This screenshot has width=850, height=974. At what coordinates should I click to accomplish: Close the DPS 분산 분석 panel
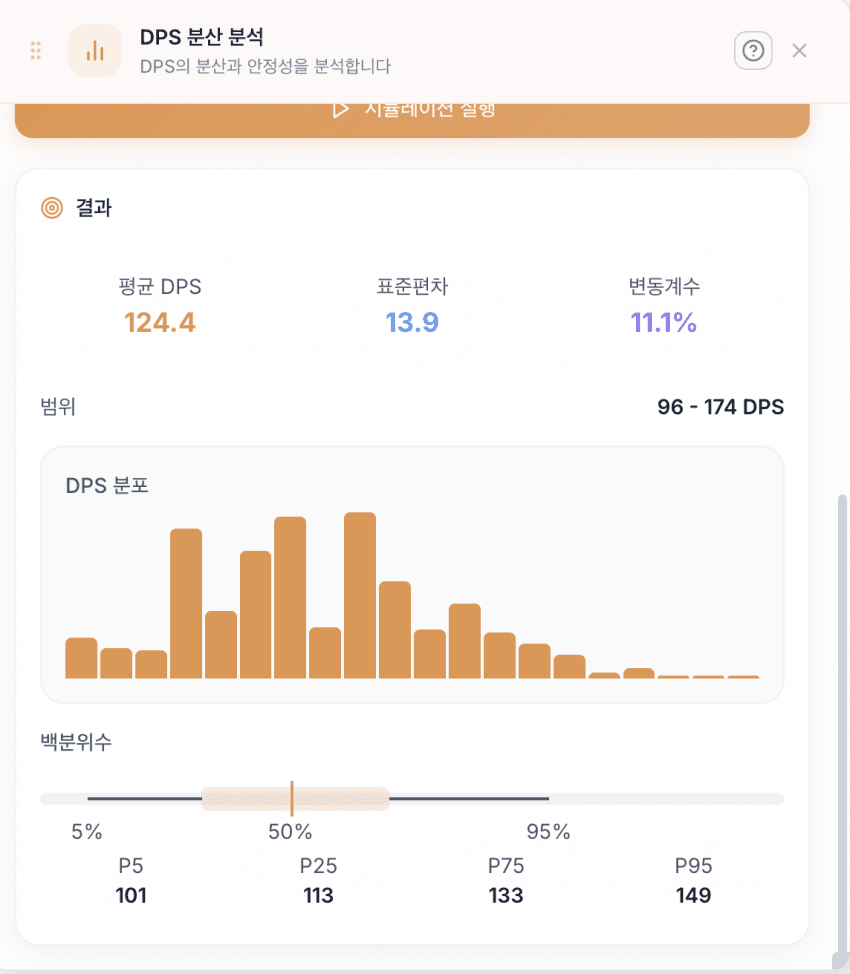tap(799, 51)
